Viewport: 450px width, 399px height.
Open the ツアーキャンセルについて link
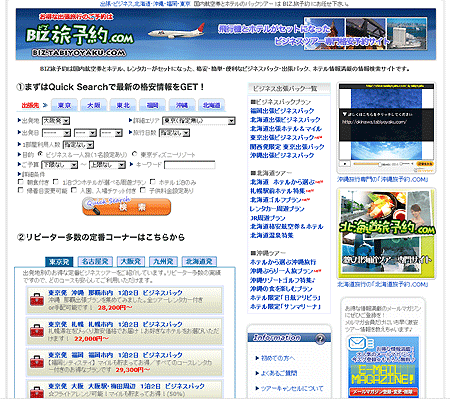pyautogui.click(x=292, y=388)
